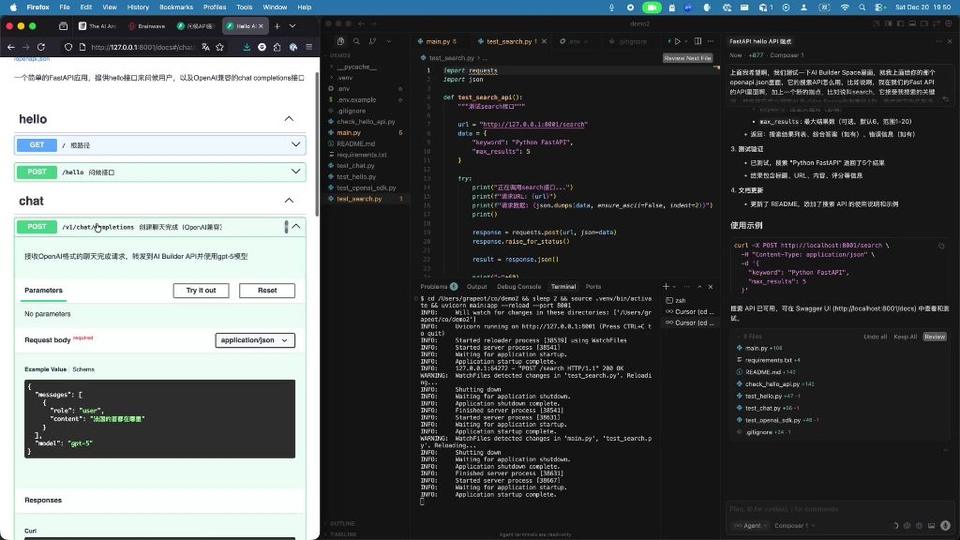
Task: Open the Firefox tracking protection shield
Action: [x=68, y=47]
